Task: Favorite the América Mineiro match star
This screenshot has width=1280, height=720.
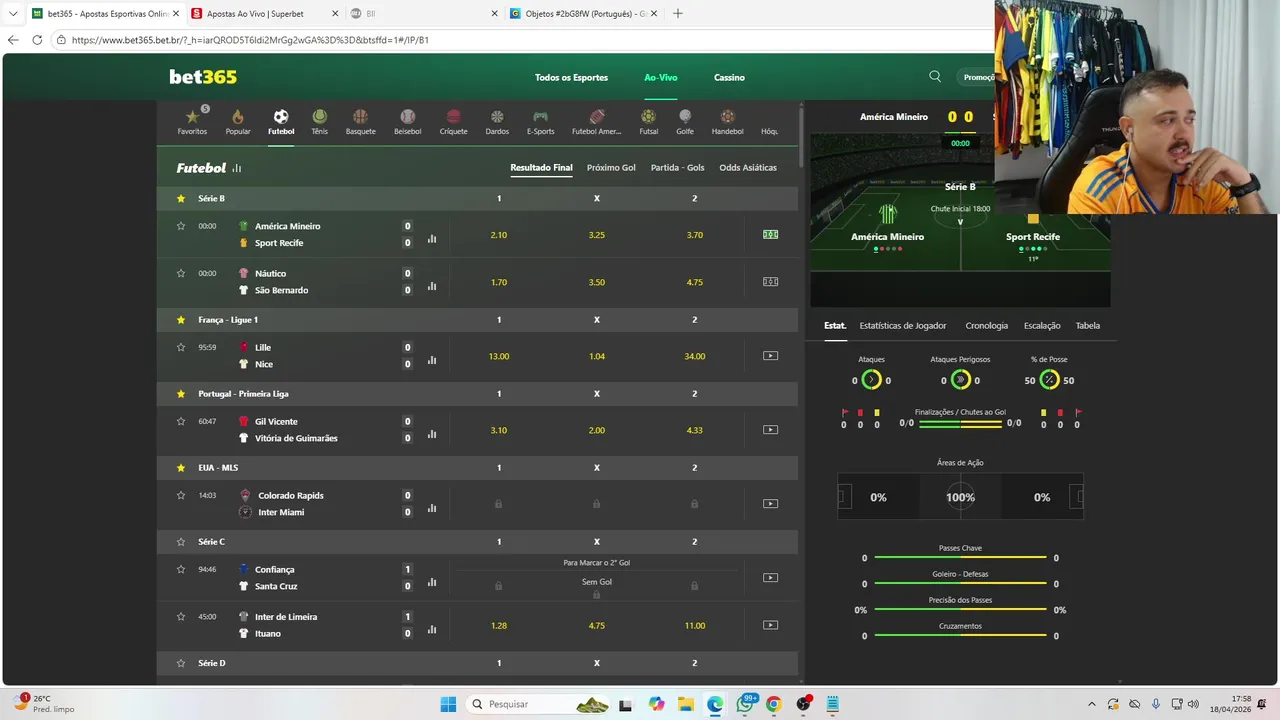Action: click(181, 226)
